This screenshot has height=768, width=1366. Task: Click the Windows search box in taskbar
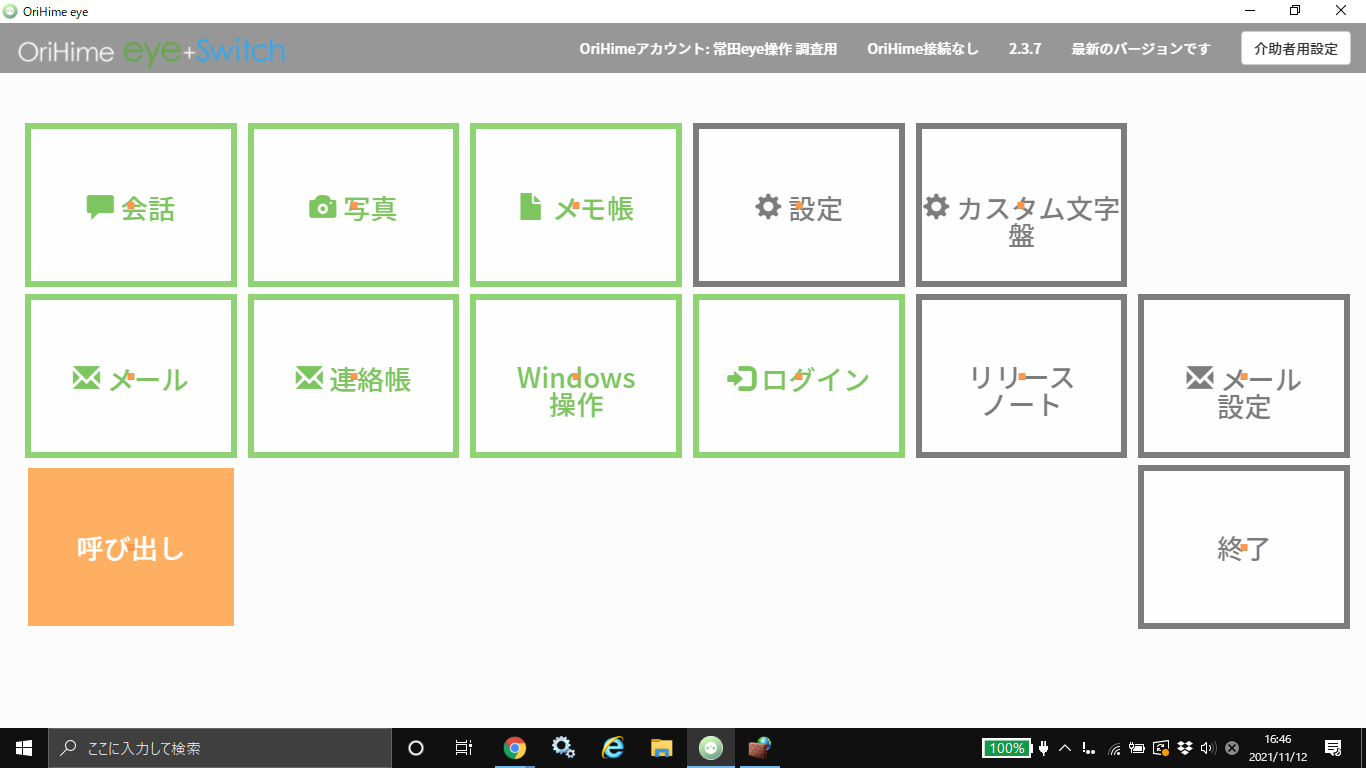pyautogui.click(x=220, y=748)
